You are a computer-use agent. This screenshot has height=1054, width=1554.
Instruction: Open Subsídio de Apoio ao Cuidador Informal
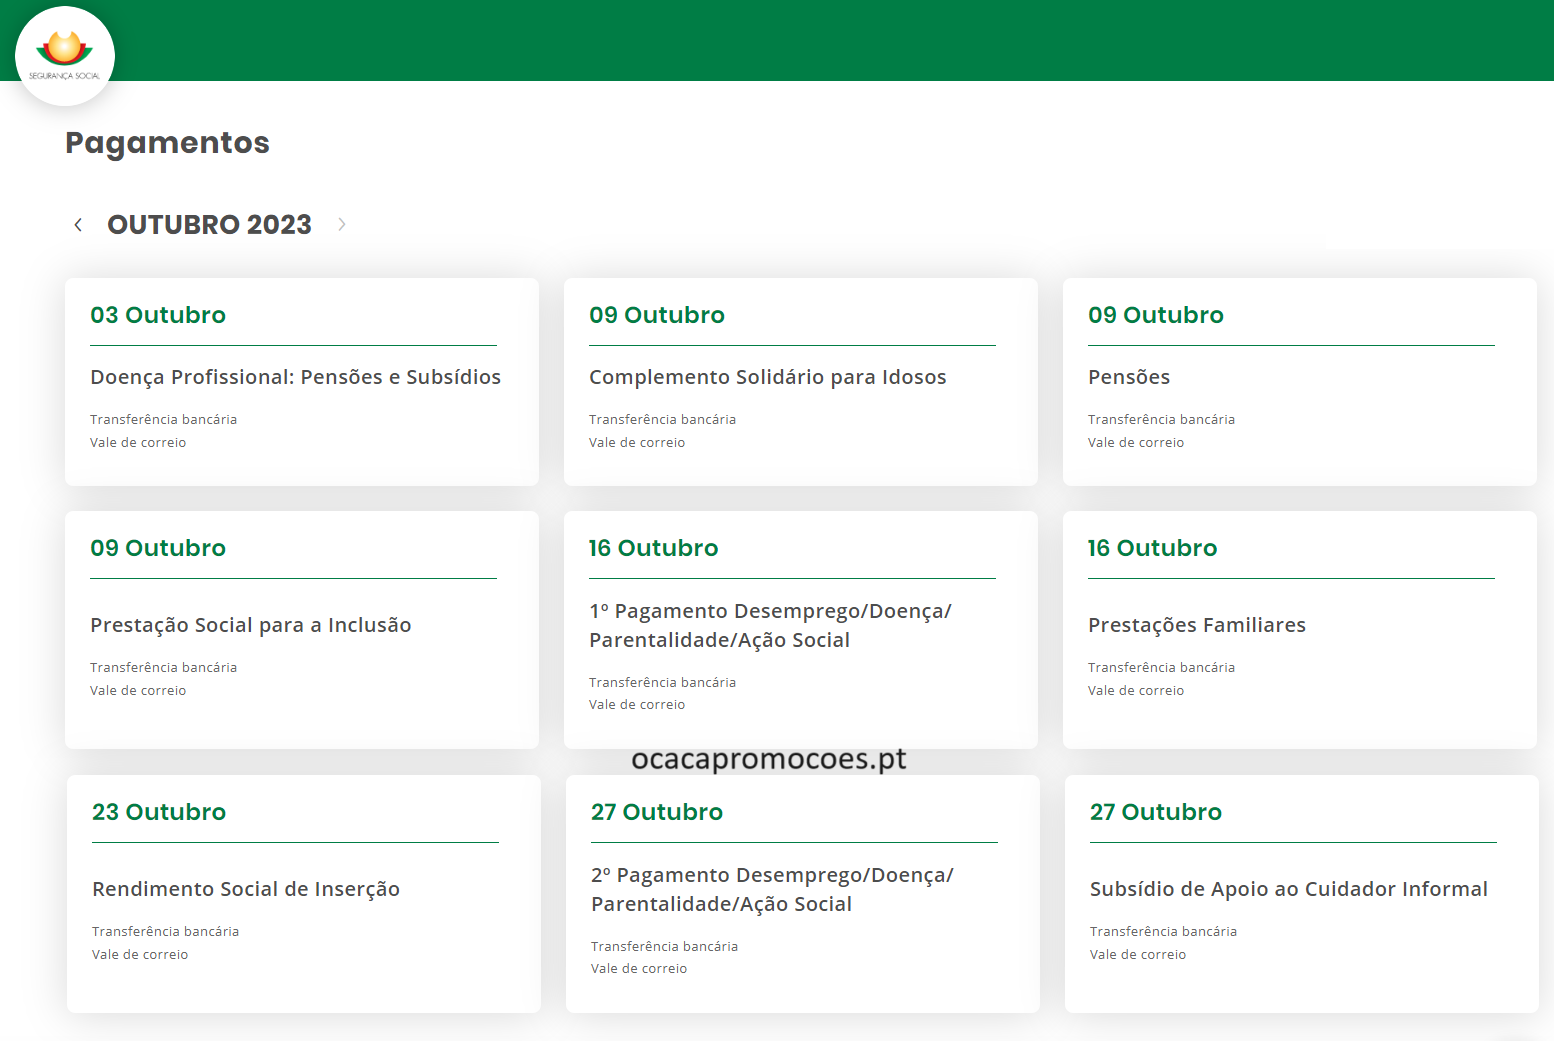tap(1288, 889)
